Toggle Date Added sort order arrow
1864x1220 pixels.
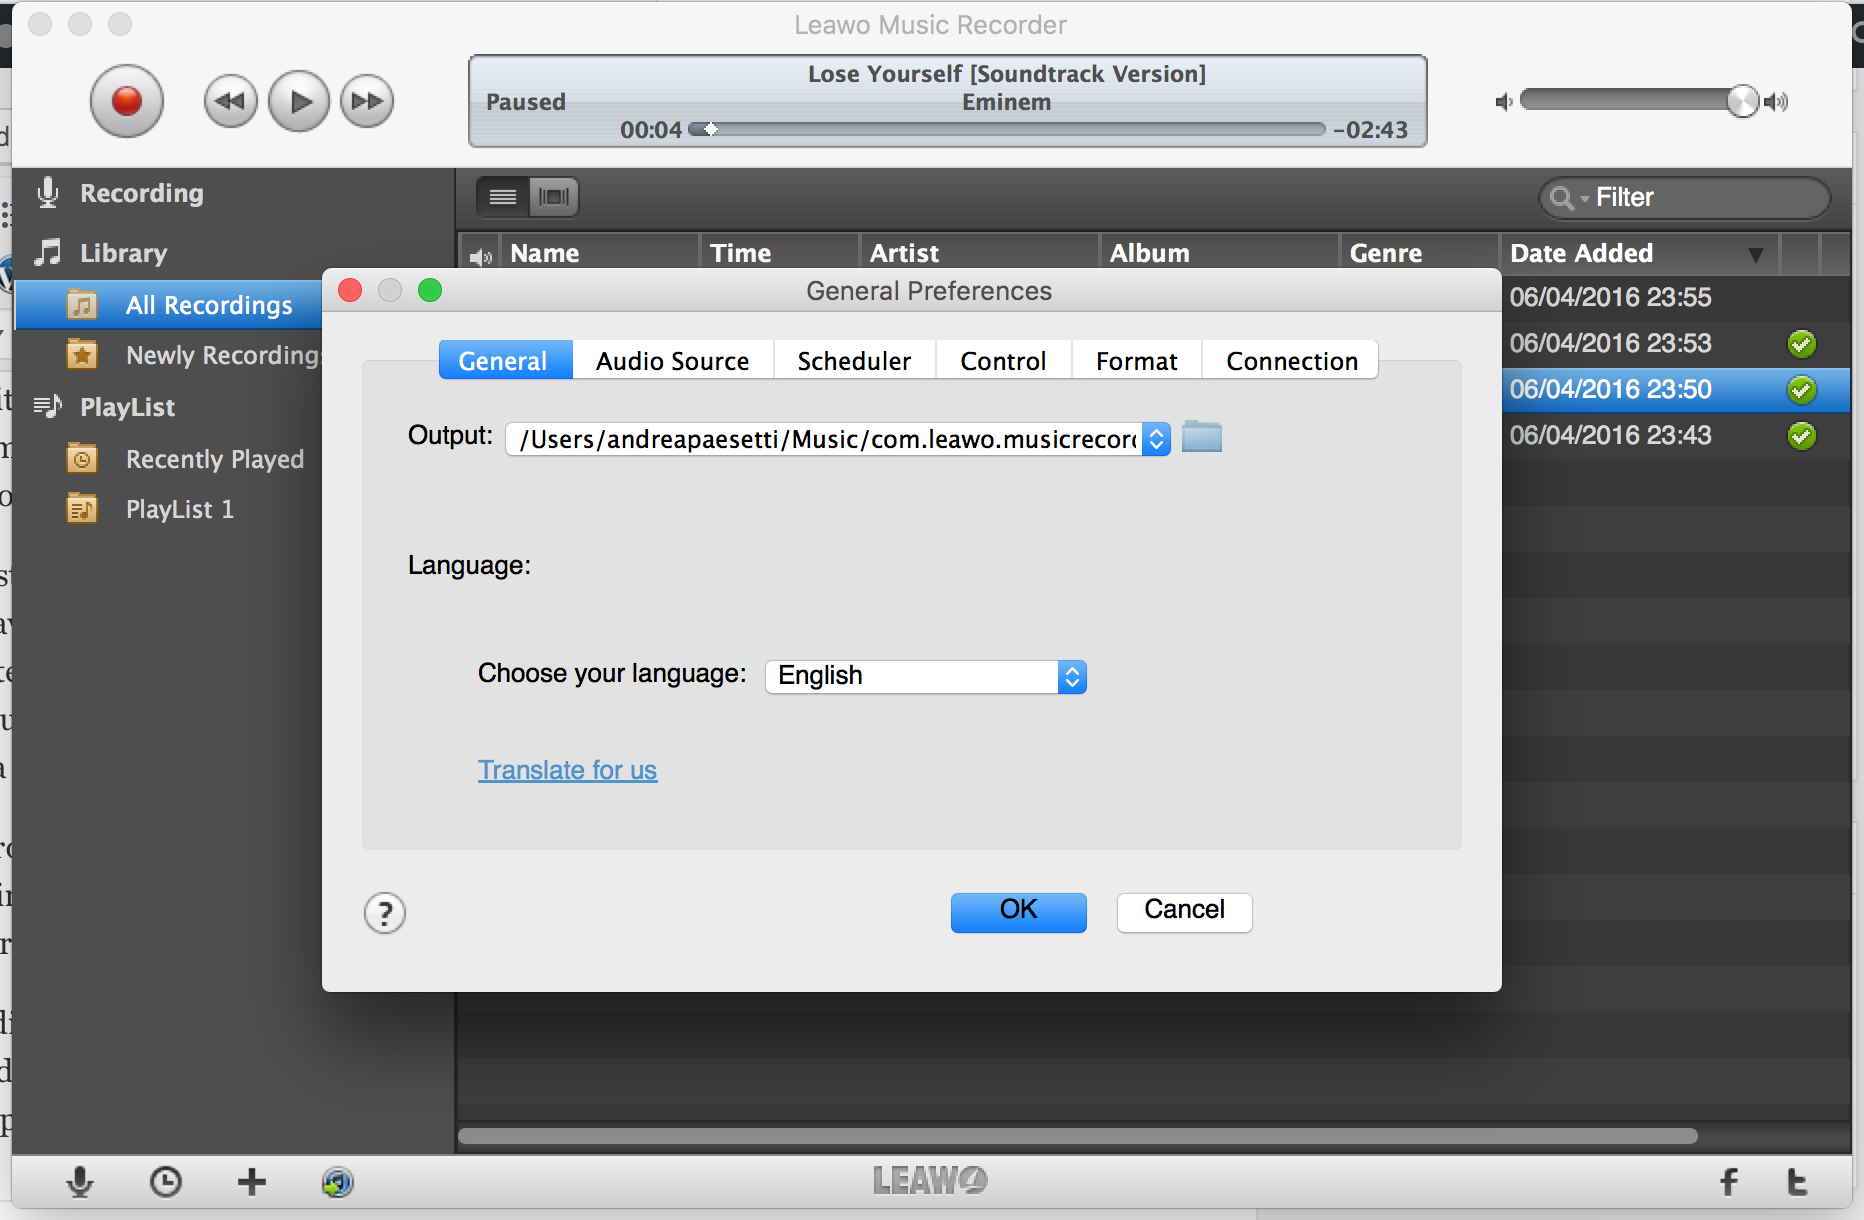(1755, 255)
